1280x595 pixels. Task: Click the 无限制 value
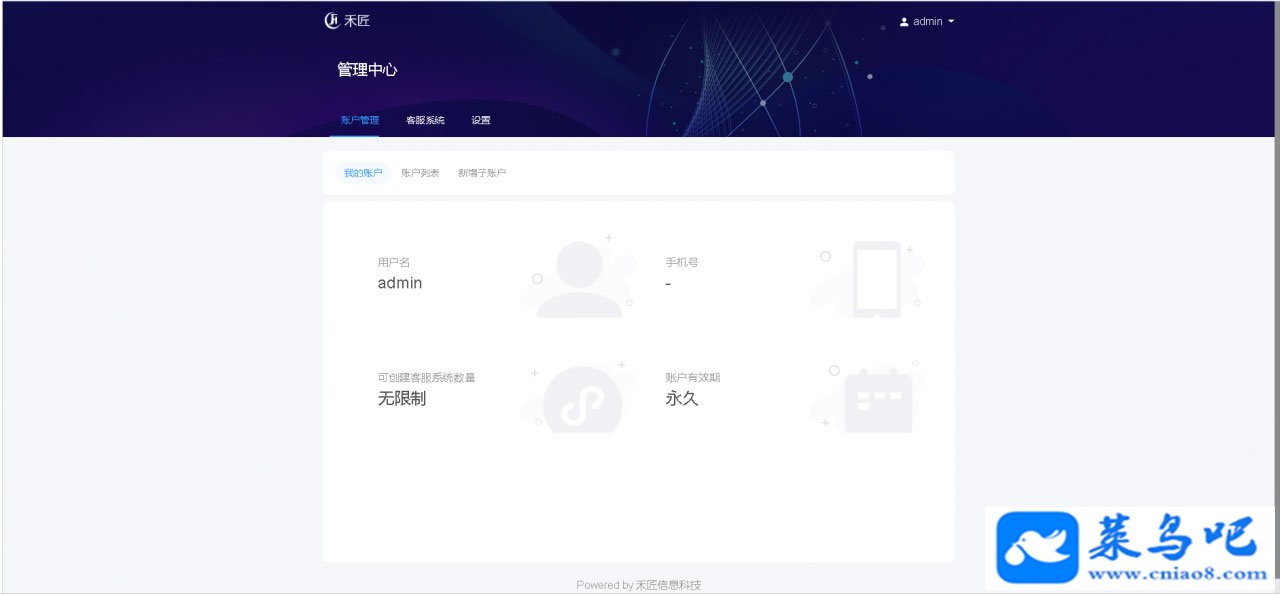coord(402,398)
